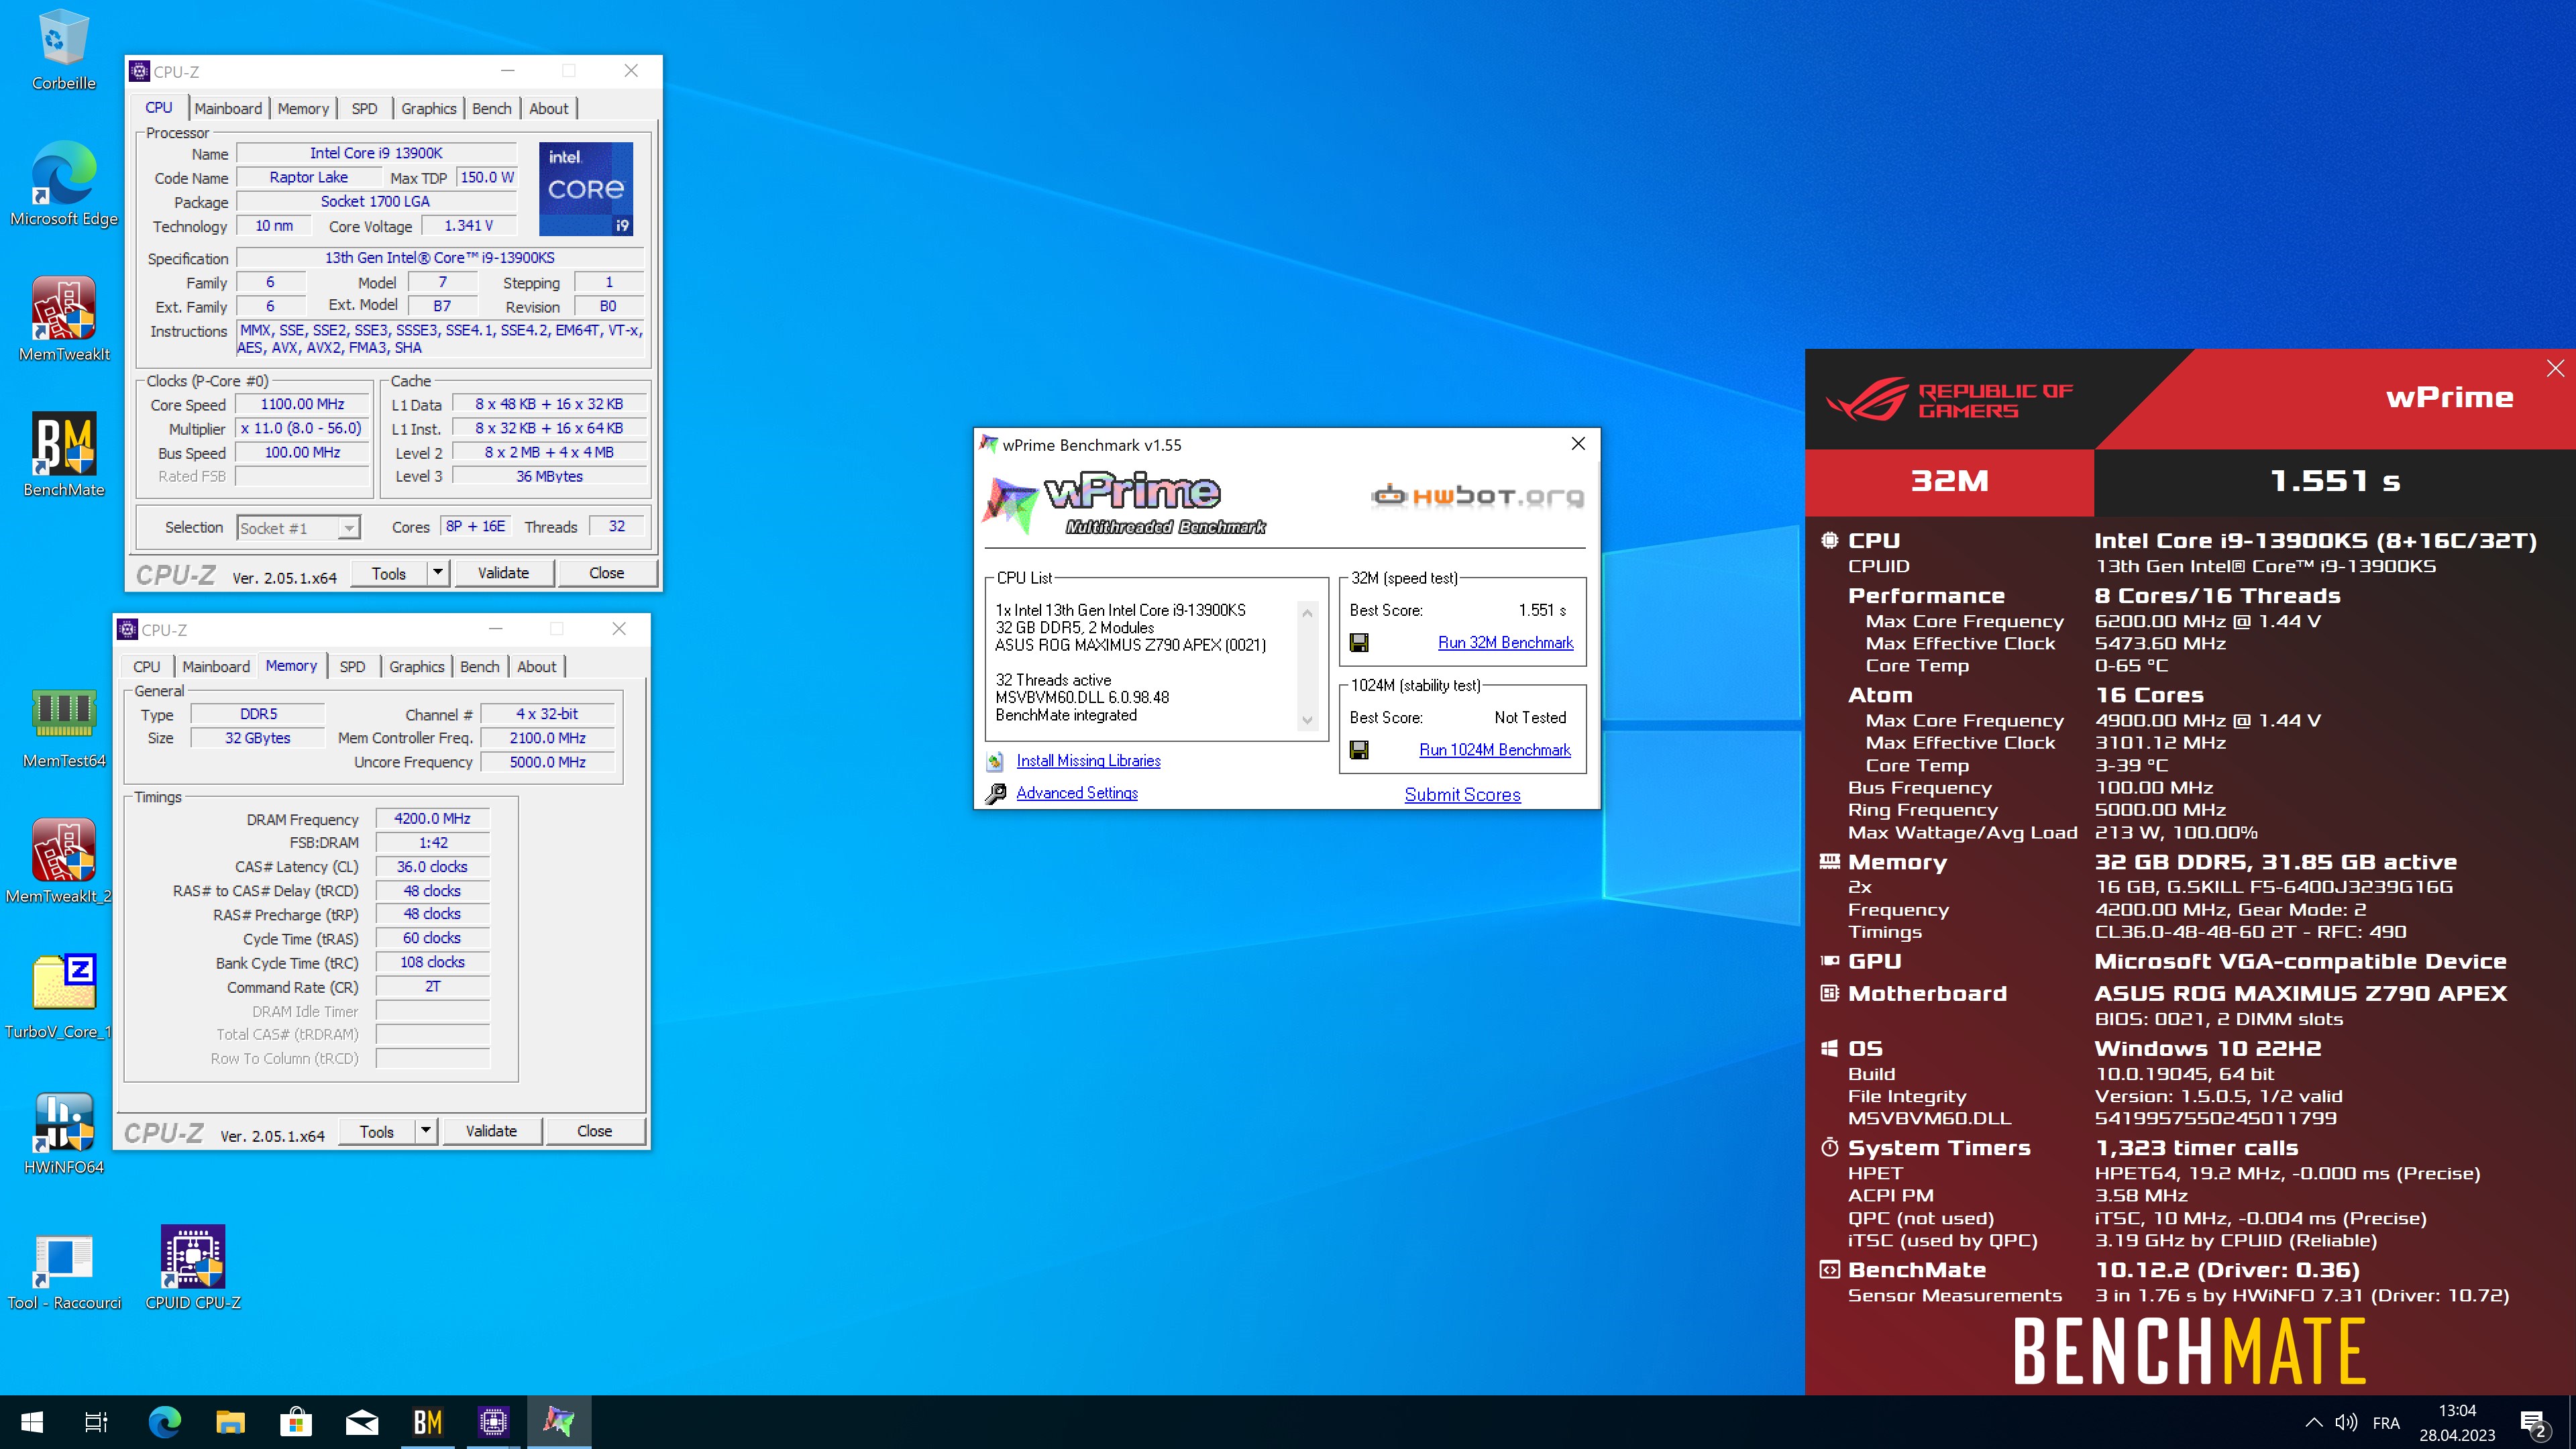
Task: Switch to Mainboard tab in top CPU-Z
Action: click(x=228, y=108)
